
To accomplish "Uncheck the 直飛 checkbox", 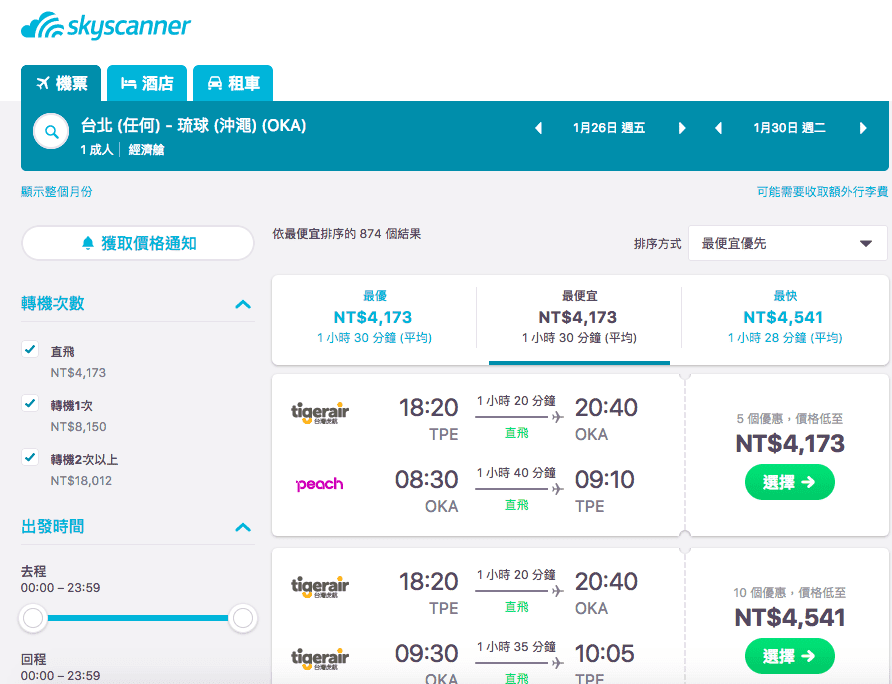I will pyautogui.click(x=30, y=349).
